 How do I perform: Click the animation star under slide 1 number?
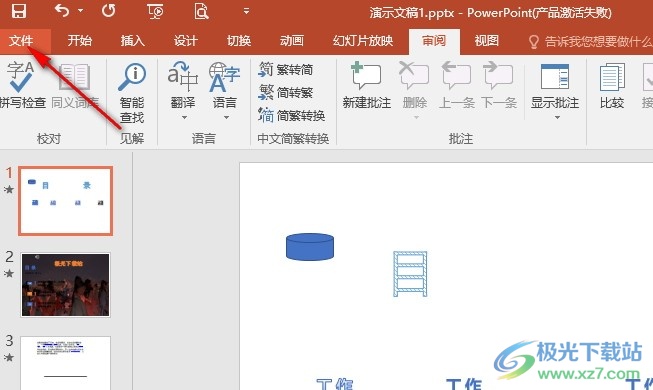click(8, 190)
